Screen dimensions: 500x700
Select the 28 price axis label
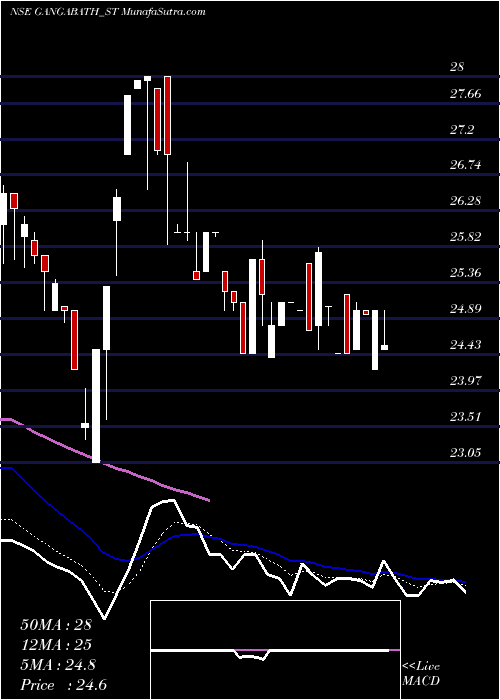[x=457, y=67]
